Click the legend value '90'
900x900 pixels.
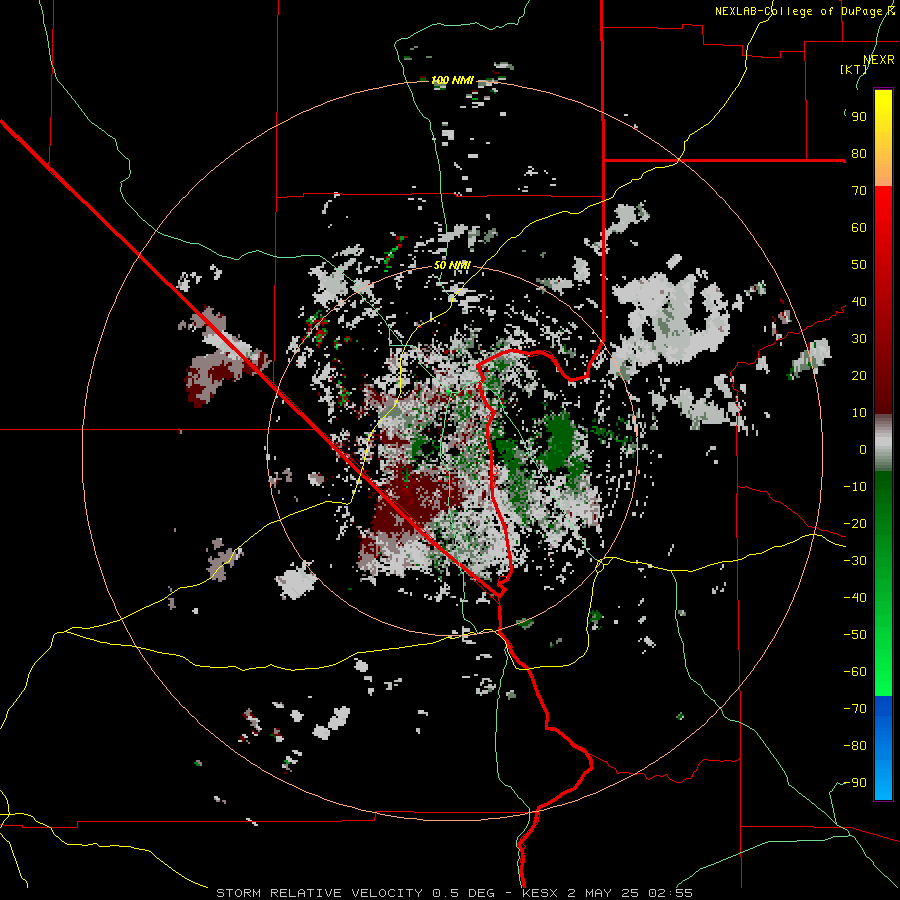pyautogui.click(x=859, y=117)
